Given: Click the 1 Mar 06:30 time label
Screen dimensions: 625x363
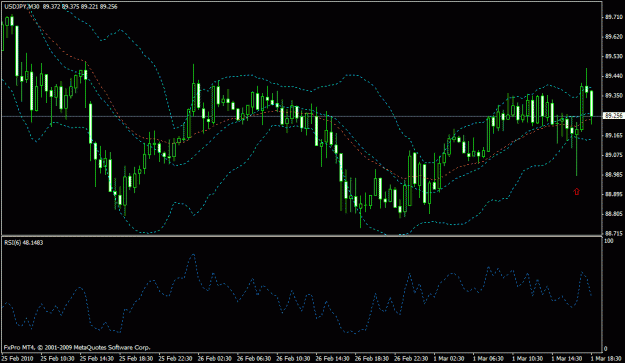Looking at the screenshot, I should tap(488, 359).
